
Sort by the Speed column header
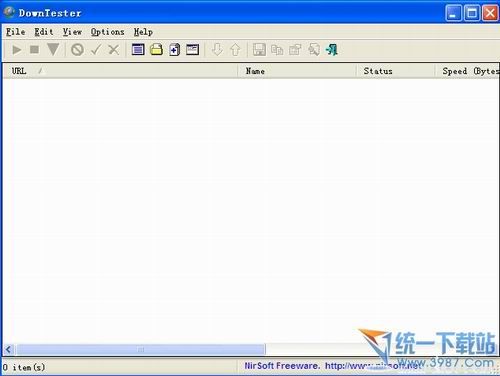coord(467,71)
